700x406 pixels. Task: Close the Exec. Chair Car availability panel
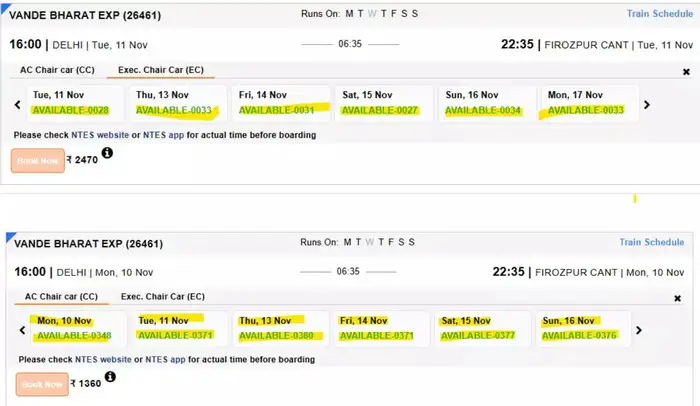pyautogui.click(x=686, y=72)
